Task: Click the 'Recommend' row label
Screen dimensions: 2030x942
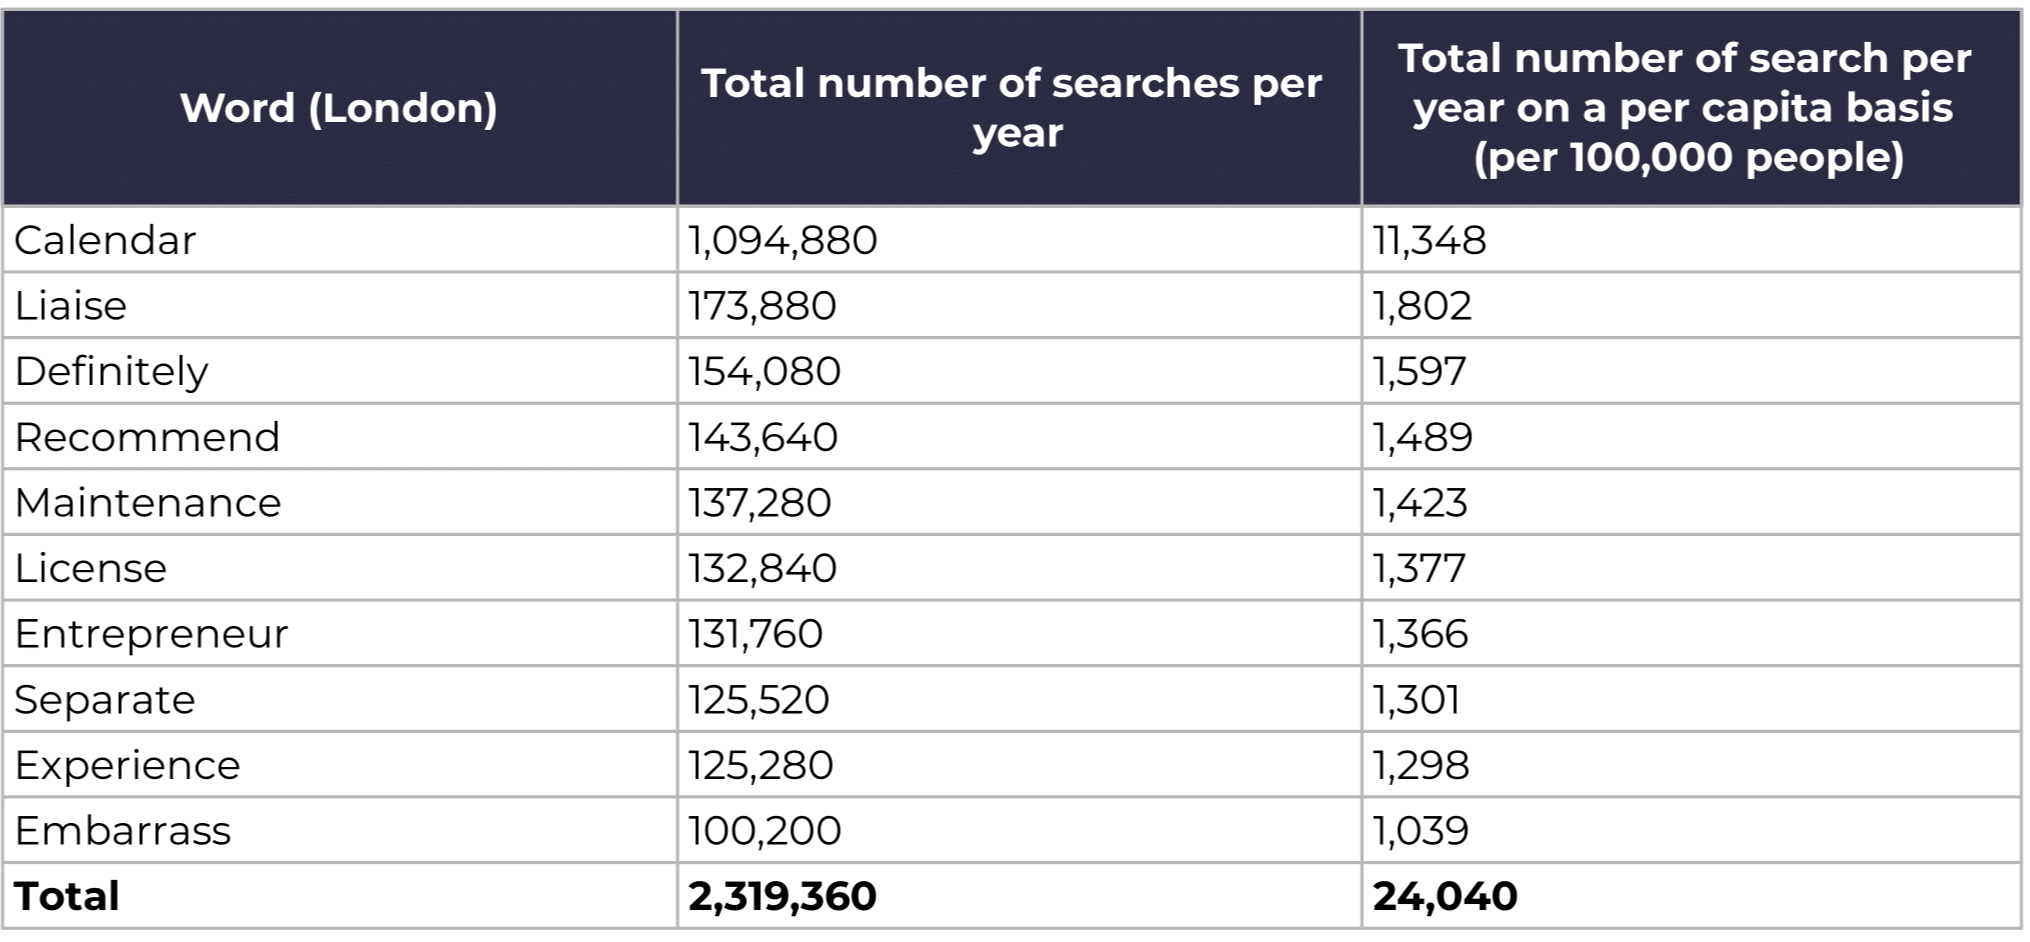Action: click(x=147, y=437)
